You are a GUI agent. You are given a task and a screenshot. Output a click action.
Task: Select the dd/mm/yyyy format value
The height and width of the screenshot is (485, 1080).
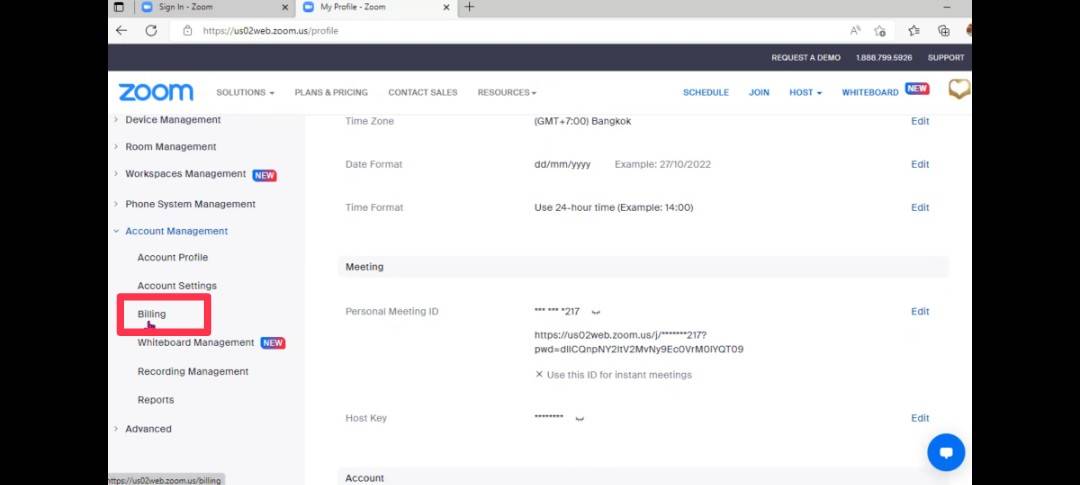562,165
